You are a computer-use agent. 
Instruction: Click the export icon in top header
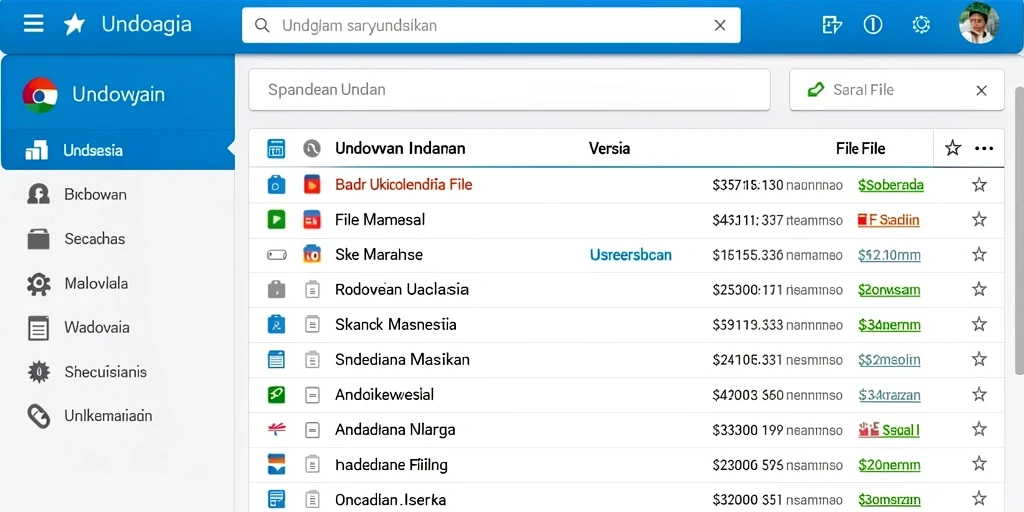point(831,25)
